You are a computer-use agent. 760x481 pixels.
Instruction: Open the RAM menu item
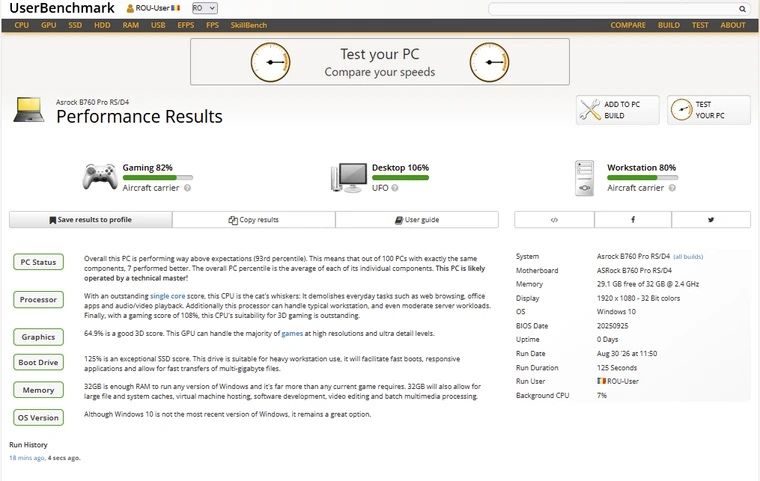pyautogui.click(x=130, y=25)
